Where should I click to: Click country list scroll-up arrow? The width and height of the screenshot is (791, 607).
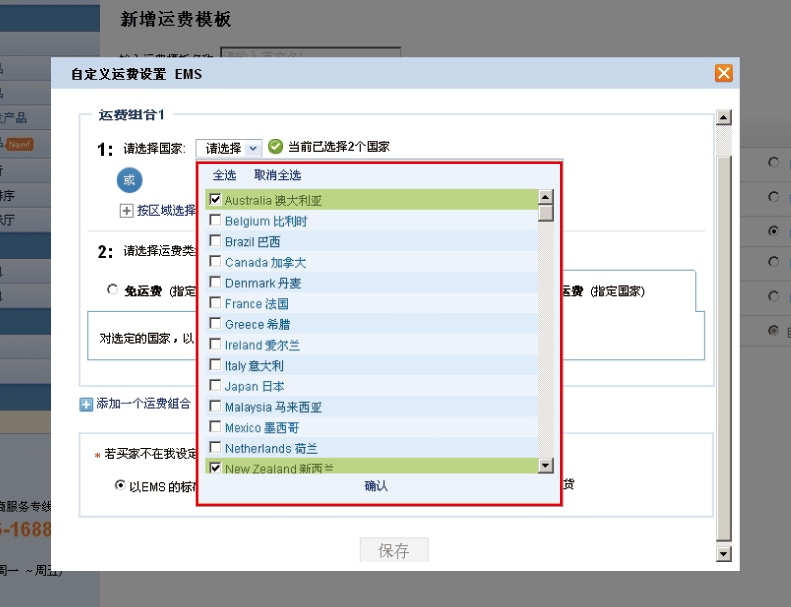coord(546,197)
